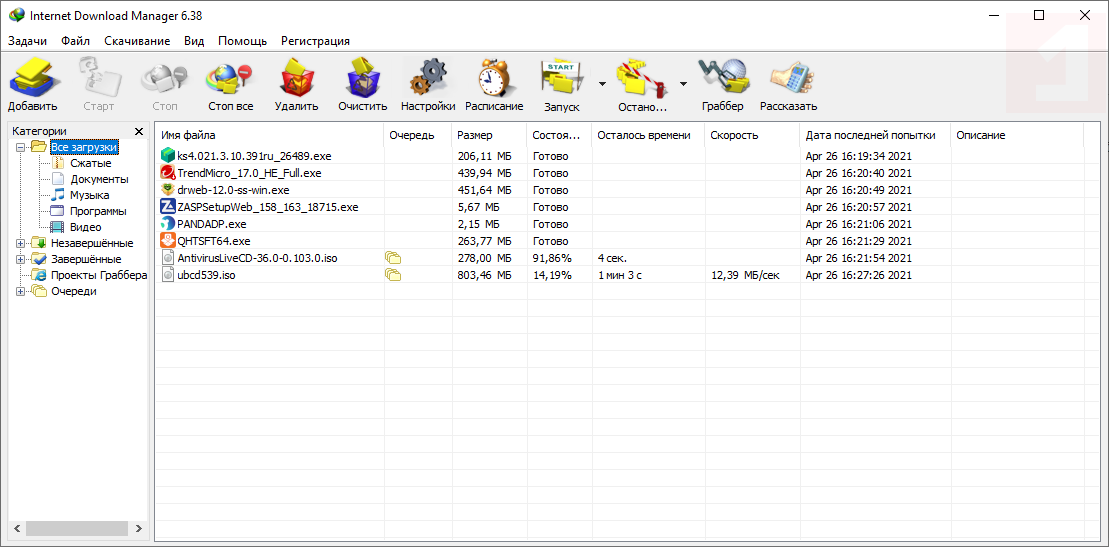Click the ZASPSetupWeb file icon
This screenshot has height=547, width=1109.
tap(168, 207)
